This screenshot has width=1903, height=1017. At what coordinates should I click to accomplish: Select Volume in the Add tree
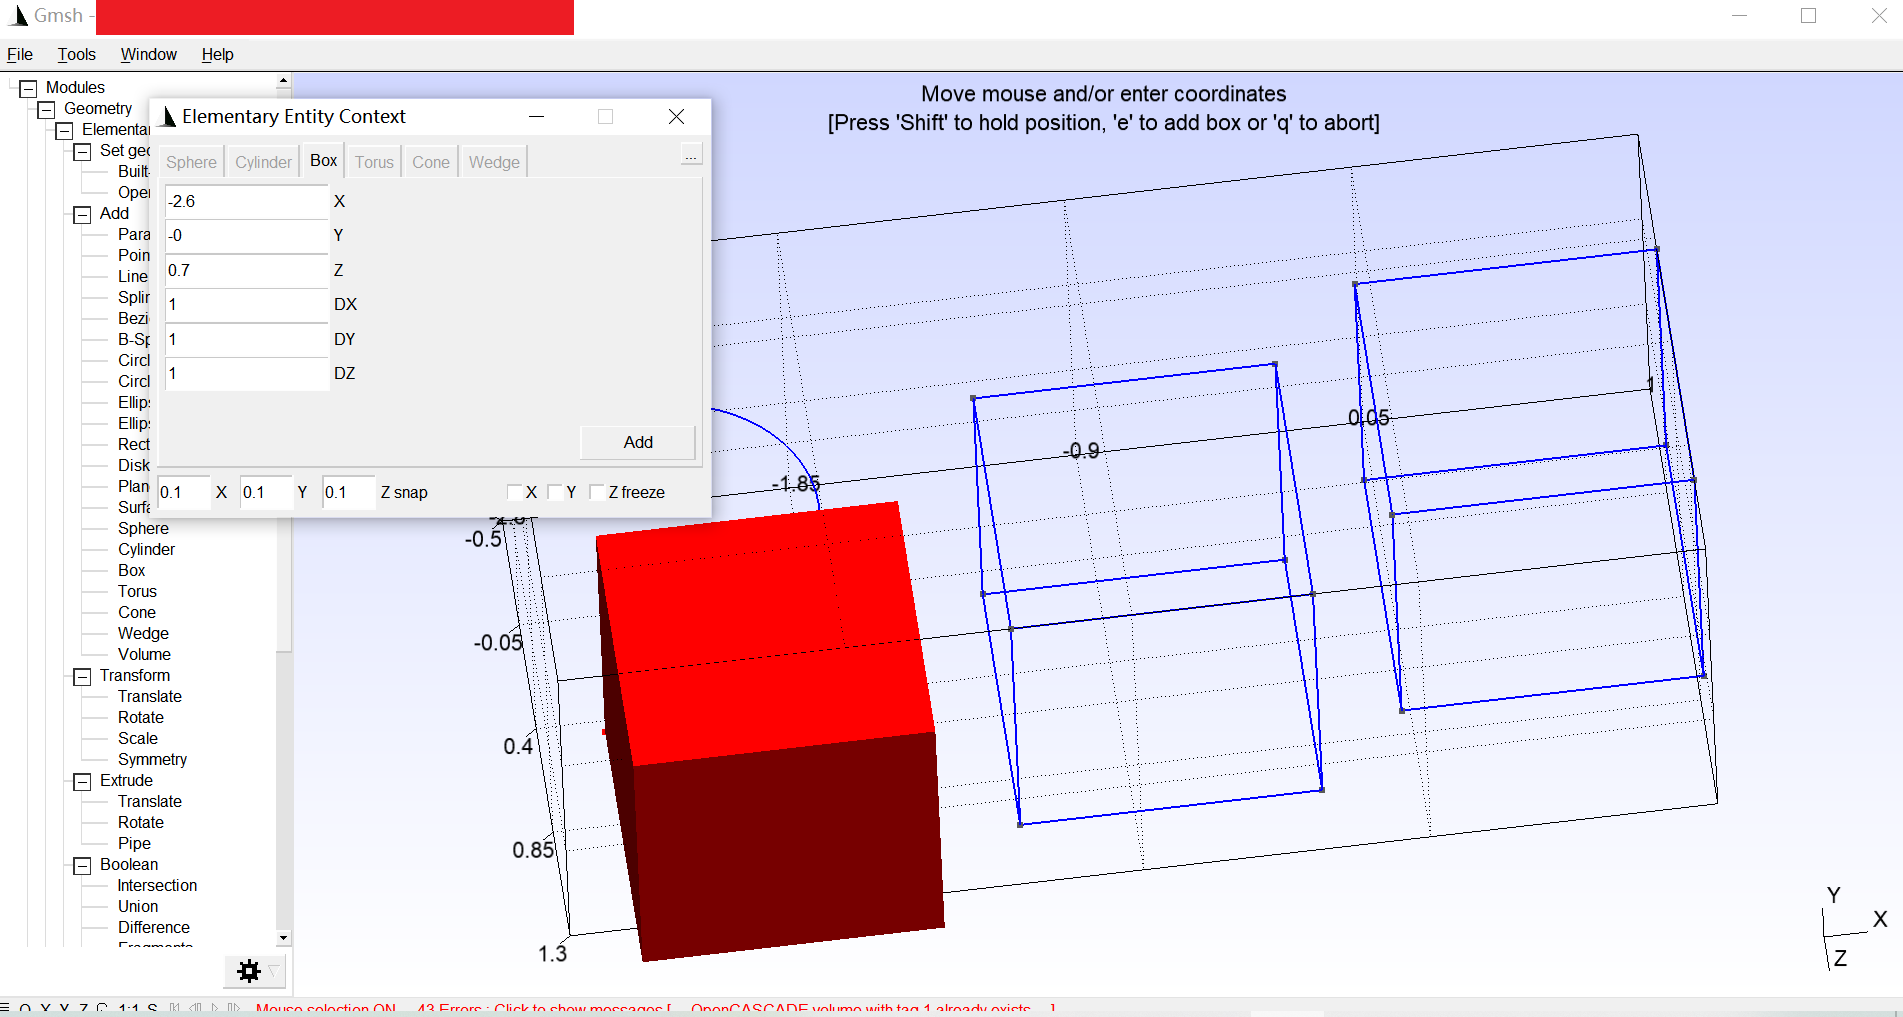(x=144, y=655)
